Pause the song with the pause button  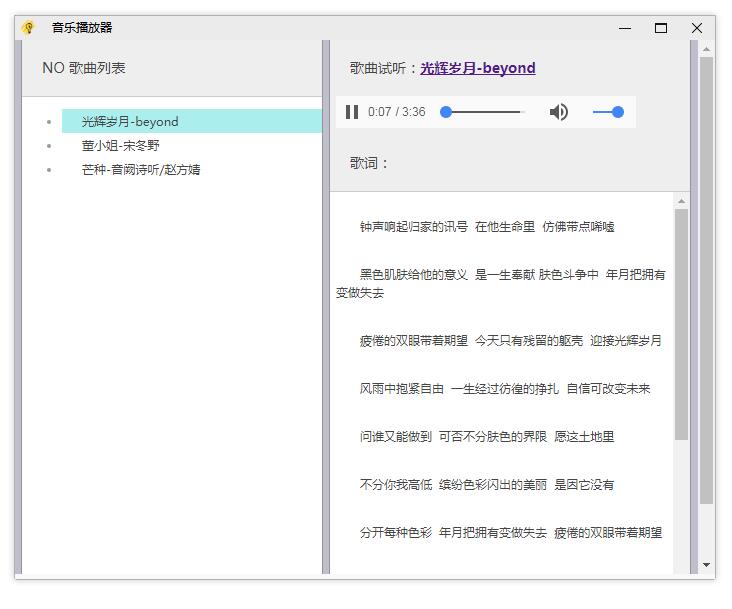[352, 112]
